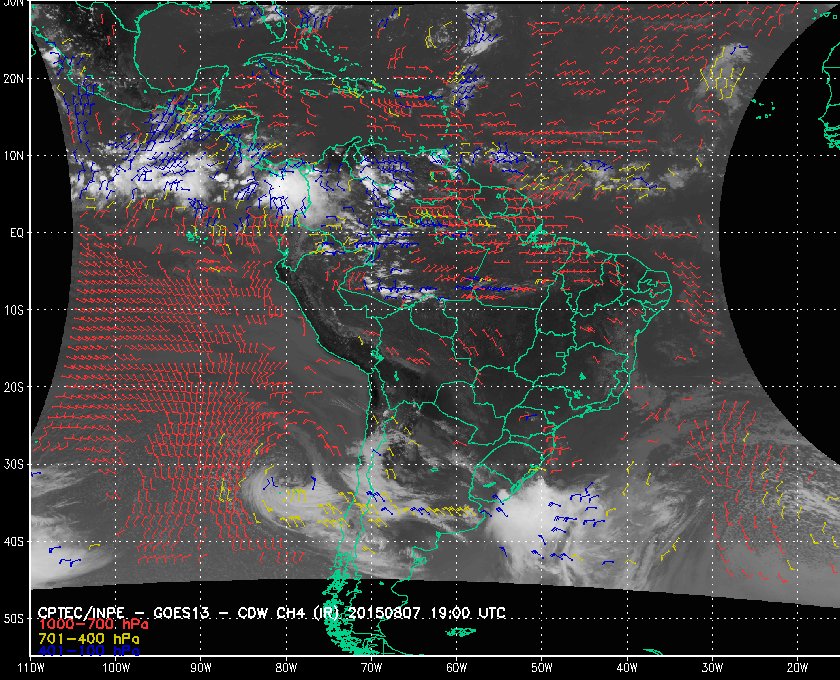Click the 60W longitude axis label
This screenshot has width=840, height=680.
456,667
